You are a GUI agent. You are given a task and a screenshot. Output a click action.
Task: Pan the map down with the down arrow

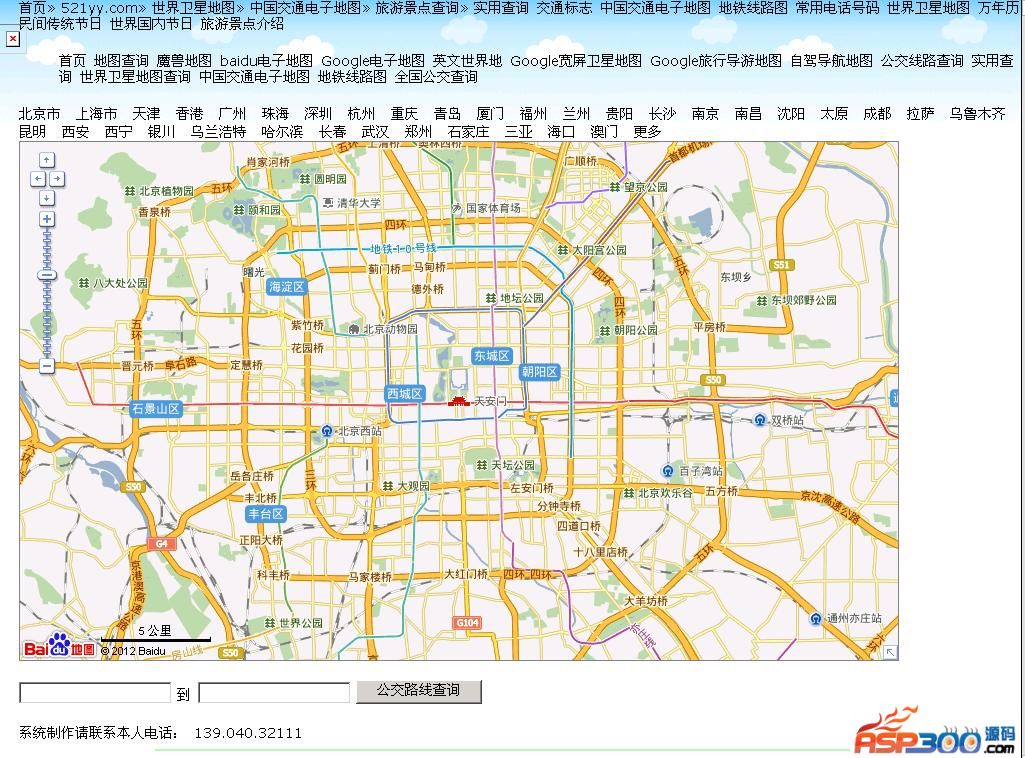click(x=47, y=197)
